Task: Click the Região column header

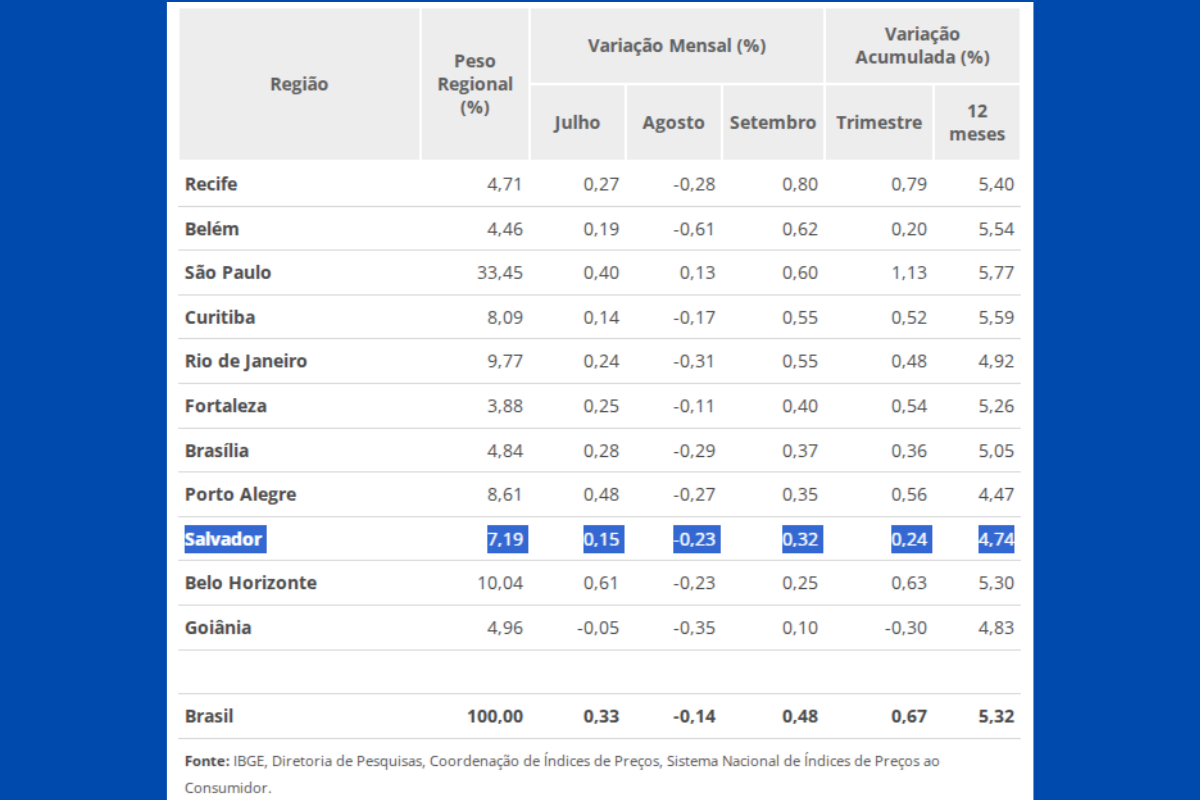Action: coord(299,84)
